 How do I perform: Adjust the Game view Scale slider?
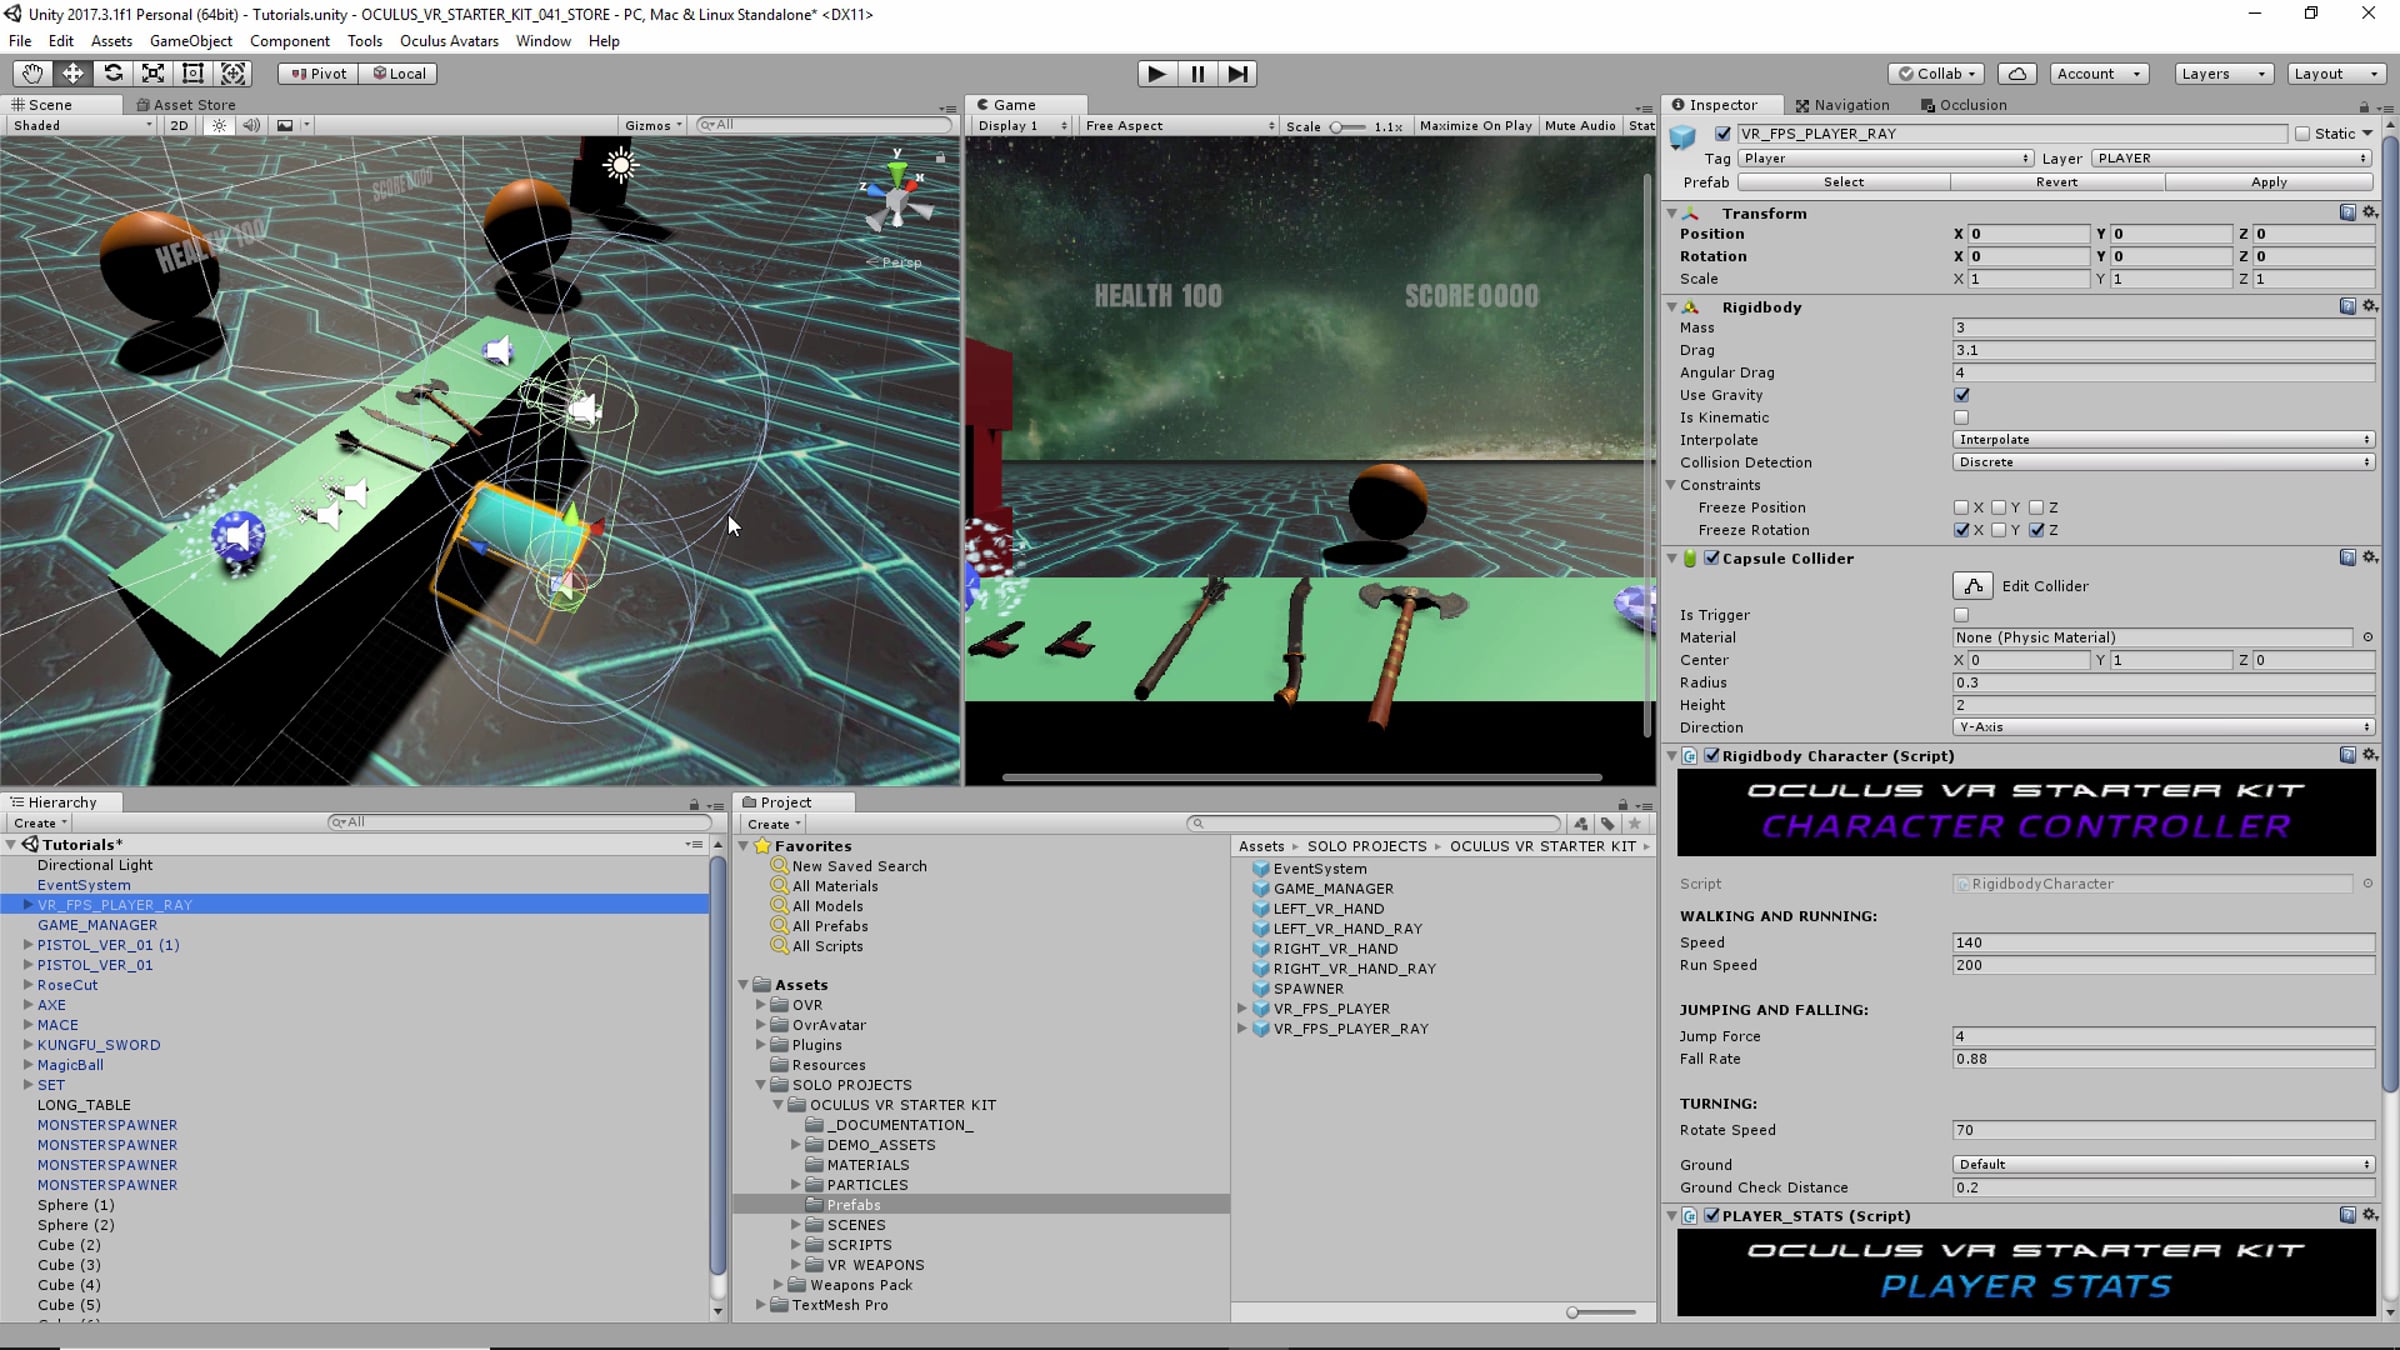1338,126
